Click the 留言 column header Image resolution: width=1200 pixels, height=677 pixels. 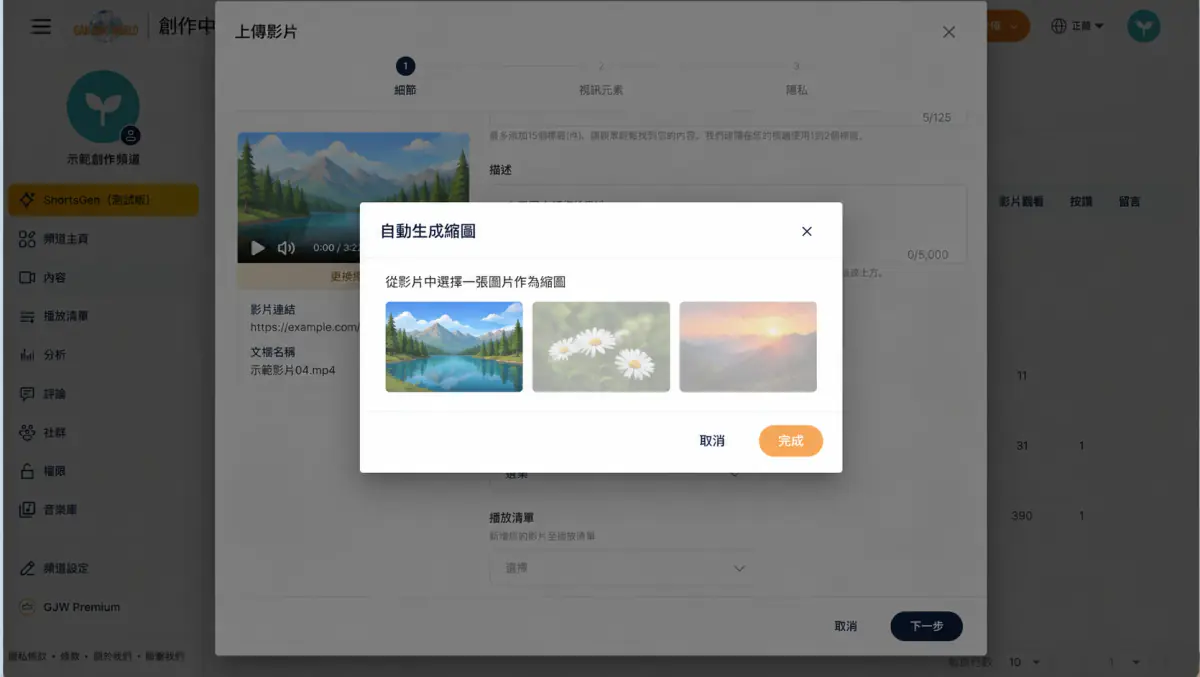click(1129, 201)
